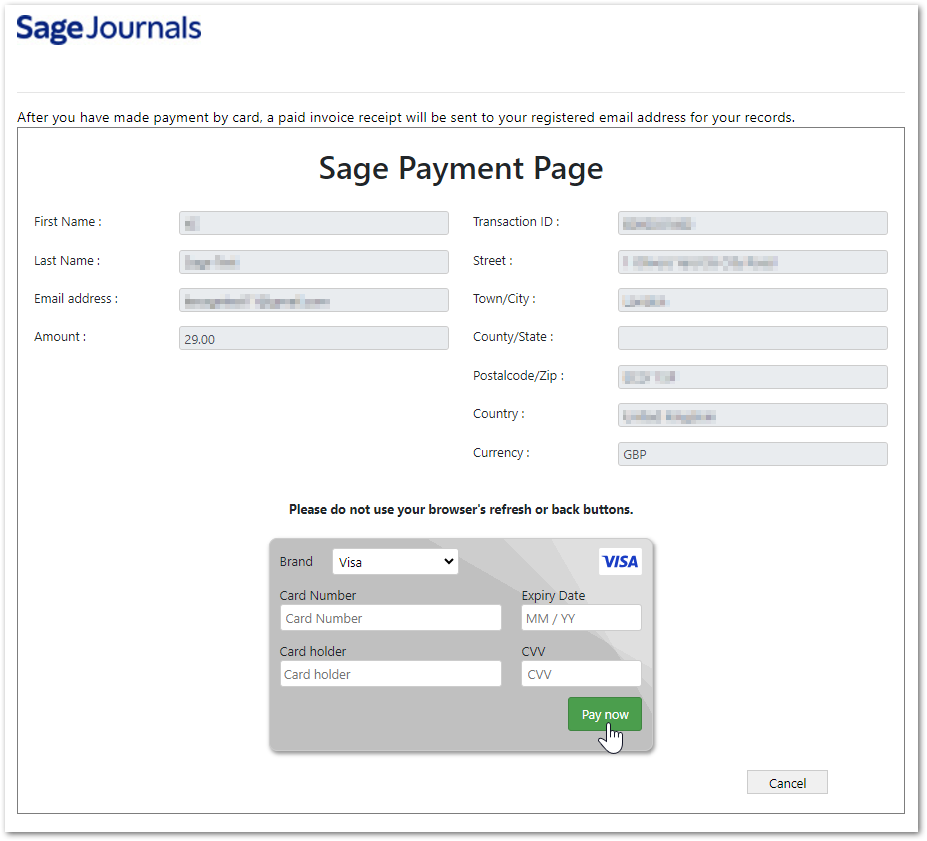Viewport: 927px width, 841px height.
Task: Select the Postalcode/Zip field
Action: tap(753, 377)
